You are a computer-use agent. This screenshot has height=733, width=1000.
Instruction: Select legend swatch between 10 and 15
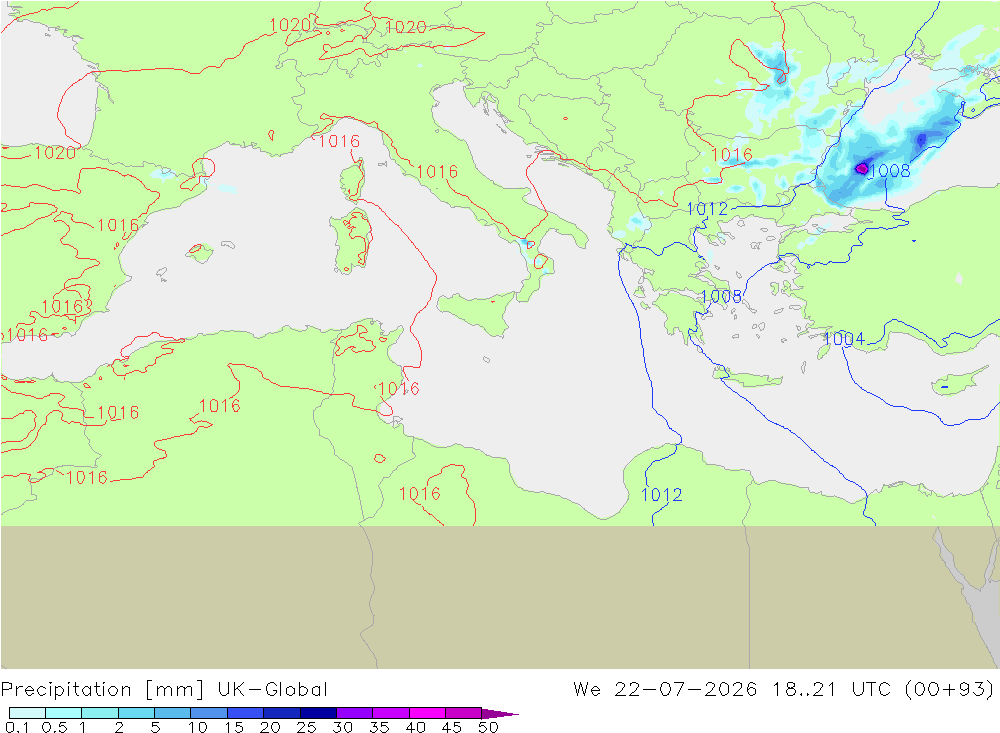209,713
